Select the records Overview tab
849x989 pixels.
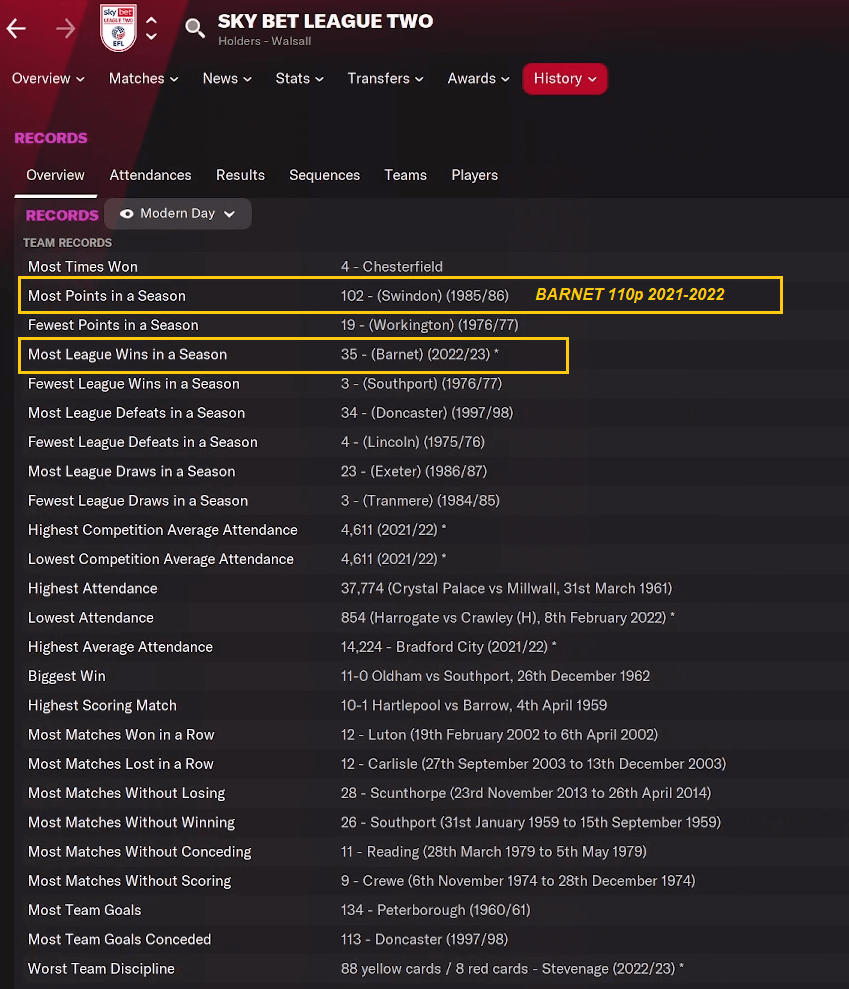(56, 175)
